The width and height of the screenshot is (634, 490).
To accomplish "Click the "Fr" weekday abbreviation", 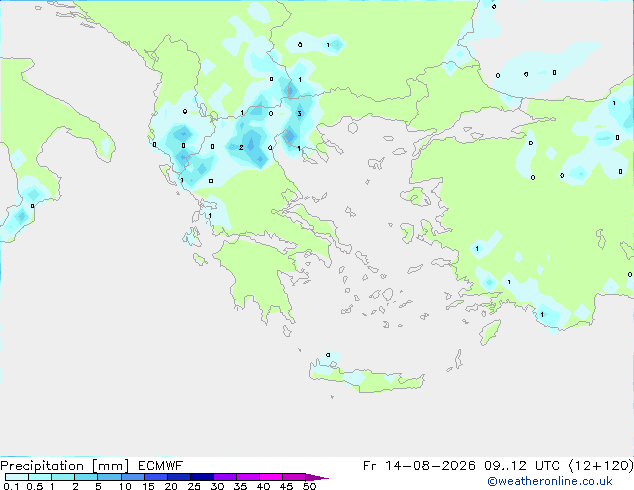I will pyautogui.click(x=370, y=466).
